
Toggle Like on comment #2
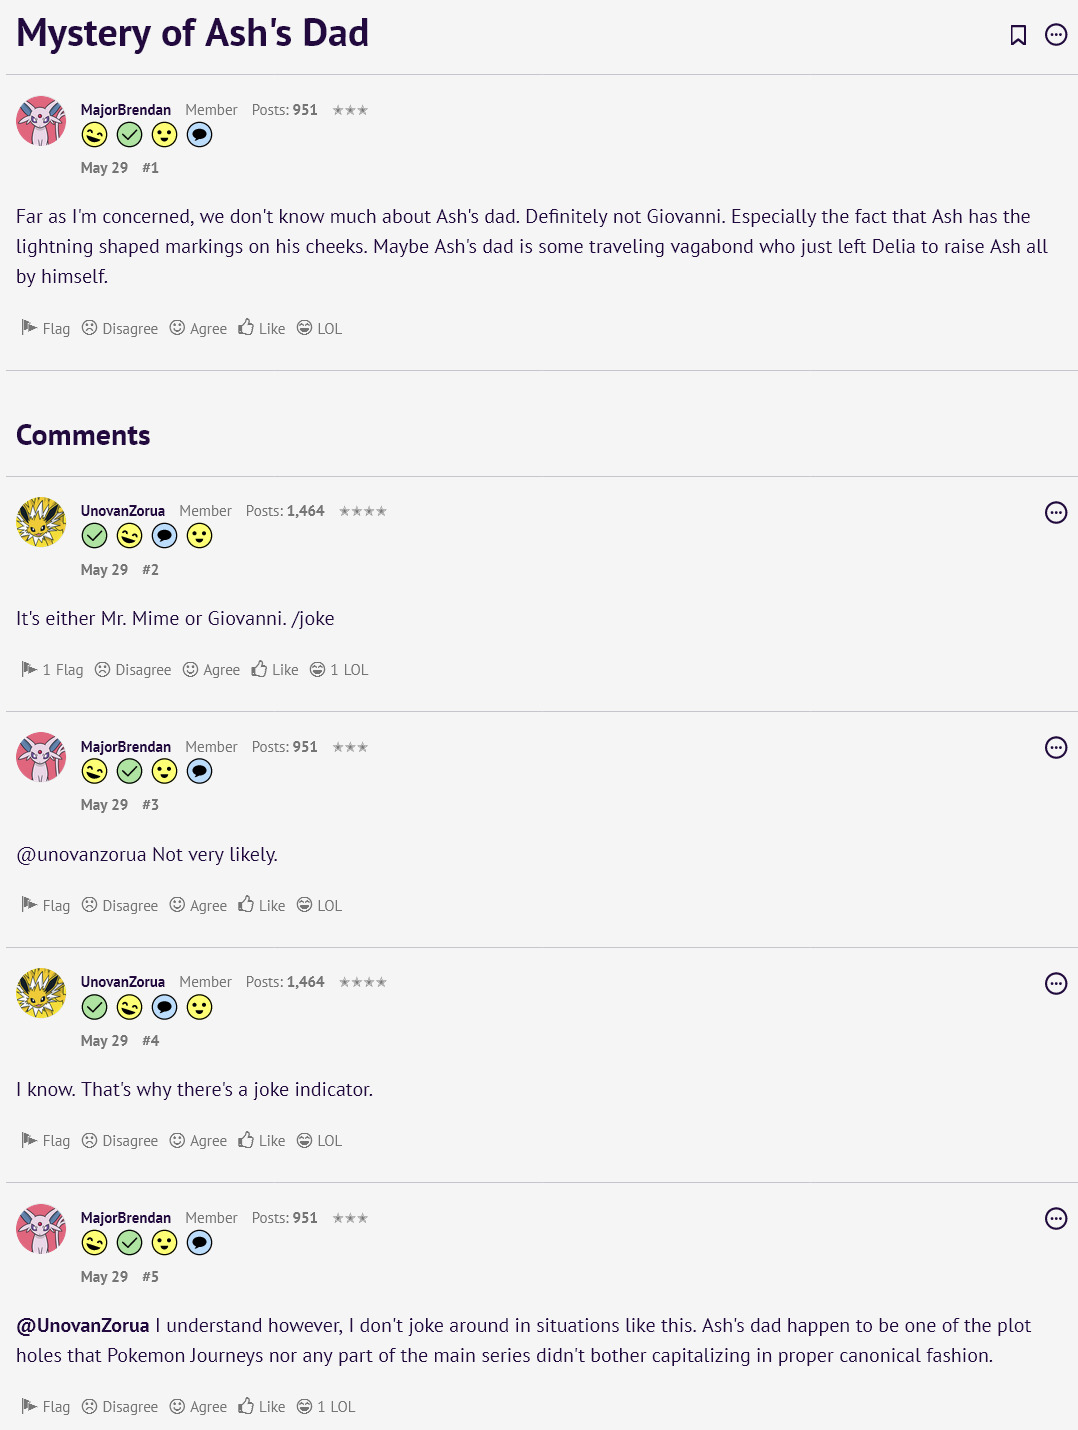pyautogui.click(x=275, y=669)
